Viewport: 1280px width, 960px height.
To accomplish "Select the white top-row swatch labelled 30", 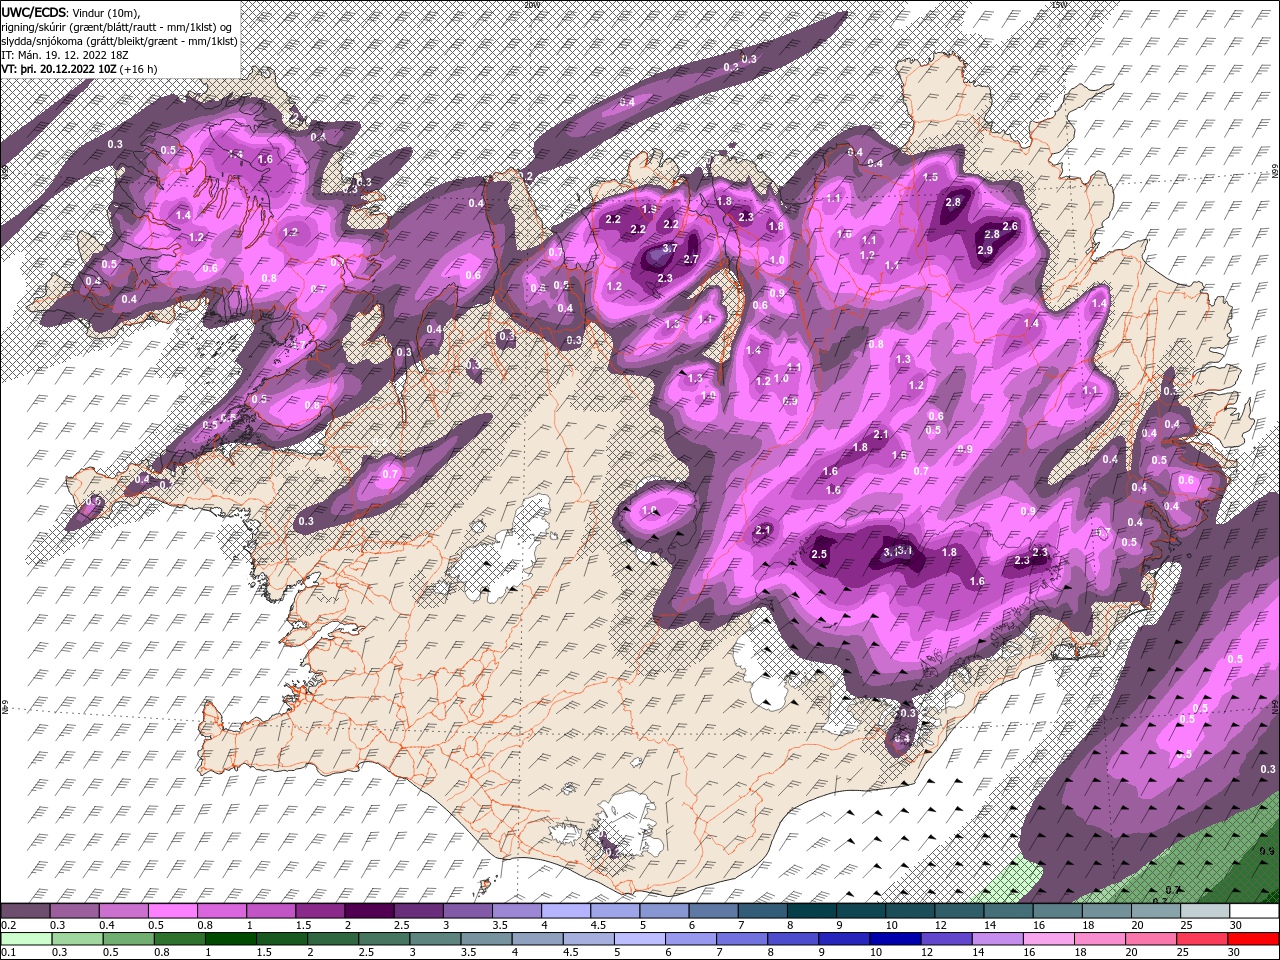I will [1252, 911].
